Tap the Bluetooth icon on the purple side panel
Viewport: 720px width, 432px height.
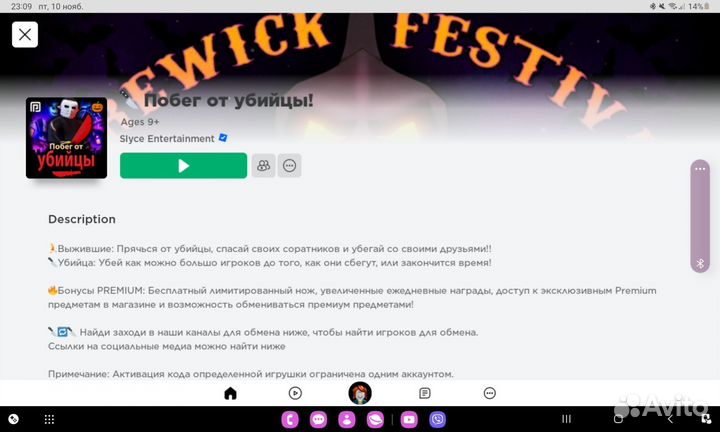(x=700, y=264)
